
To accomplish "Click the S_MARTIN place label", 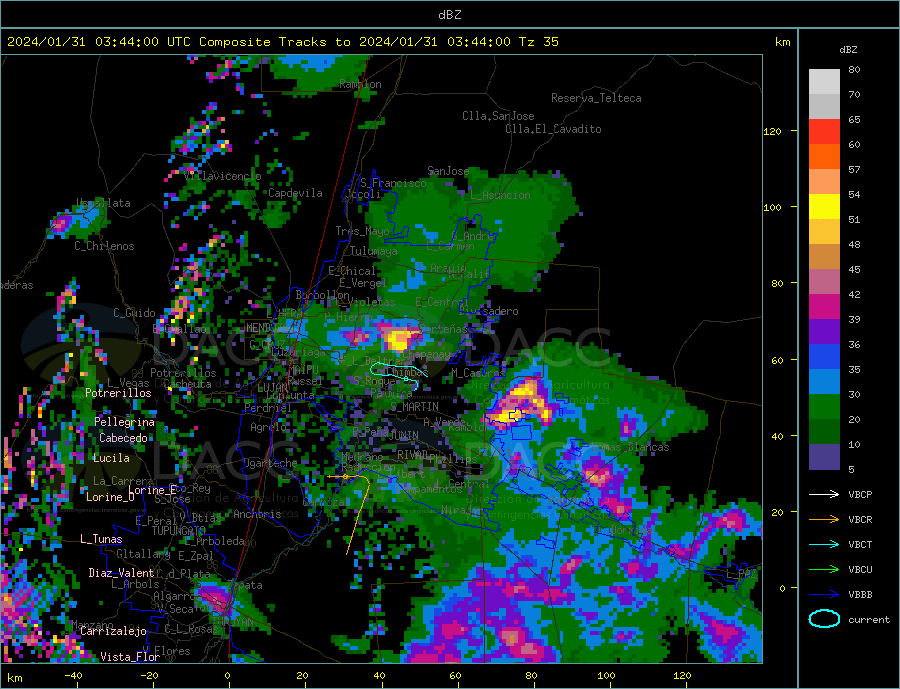I will click(414, 407).
